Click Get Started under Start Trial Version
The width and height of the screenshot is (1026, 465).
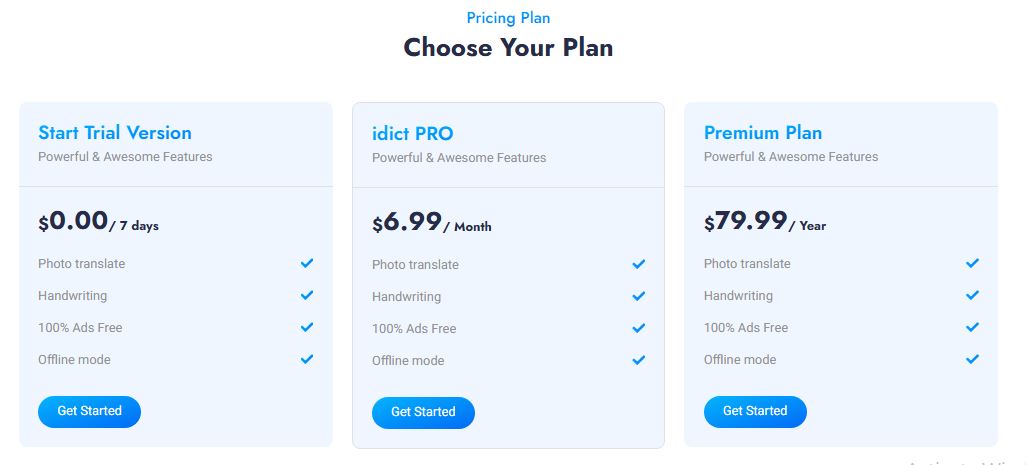click(89, 411)
